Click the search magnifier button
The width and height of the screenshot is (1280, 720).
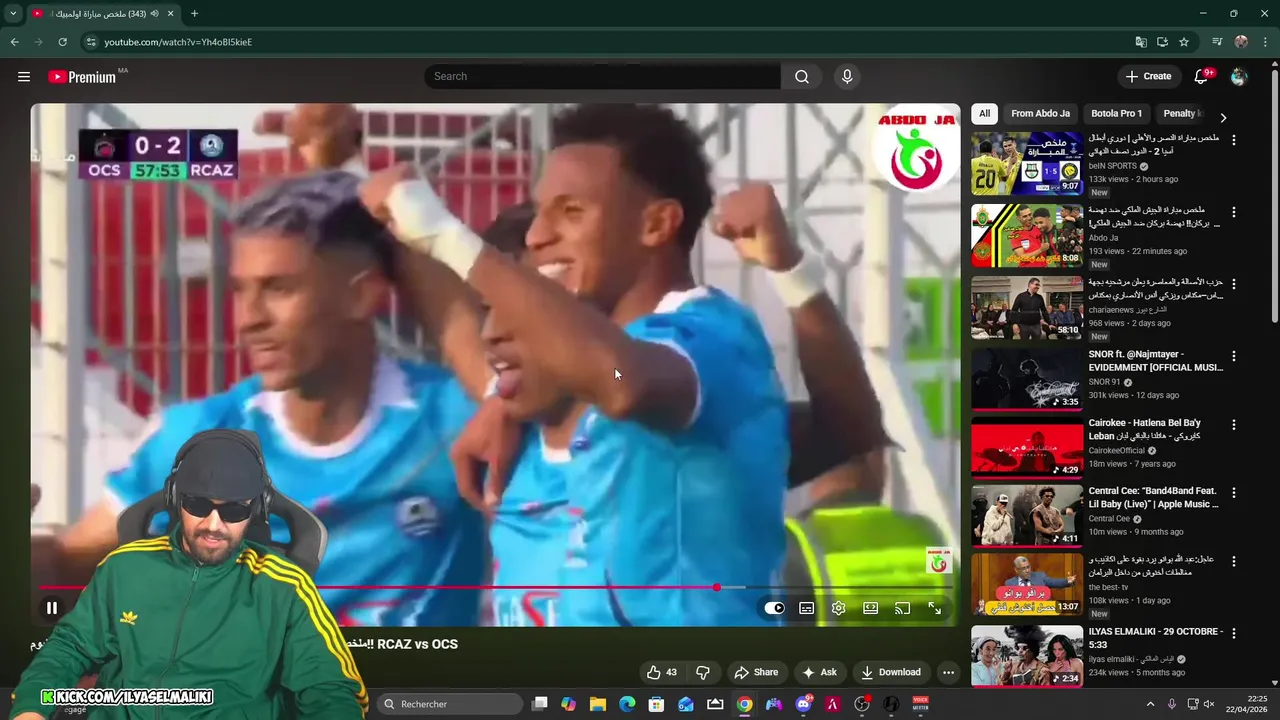802,77
